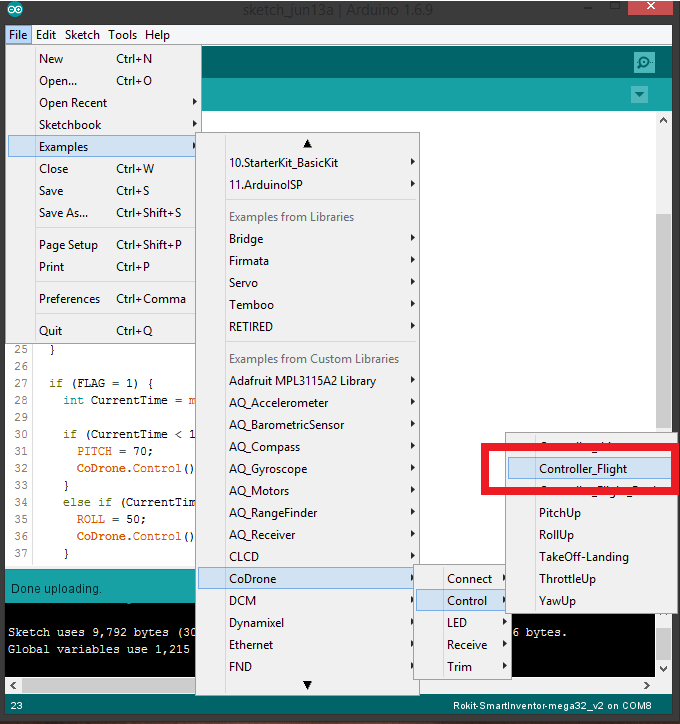Image resolution: width=680 pixels, height=724 pixels.
Task: Open the tab options dropdown arrow
Action: coord(639,94)
